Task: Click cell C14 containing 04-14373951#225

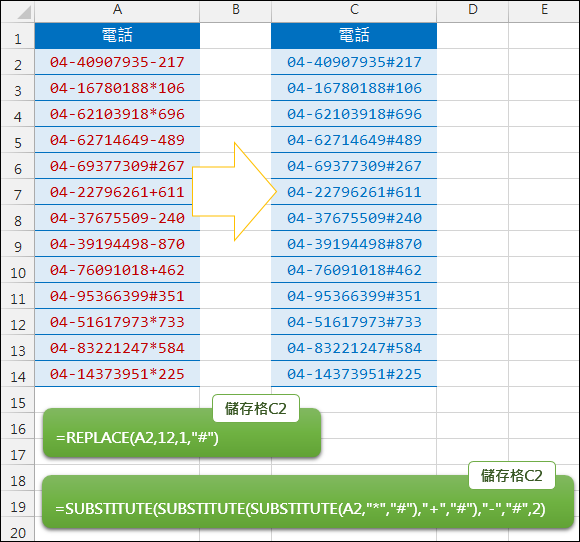Action: [x=354, y=374]
